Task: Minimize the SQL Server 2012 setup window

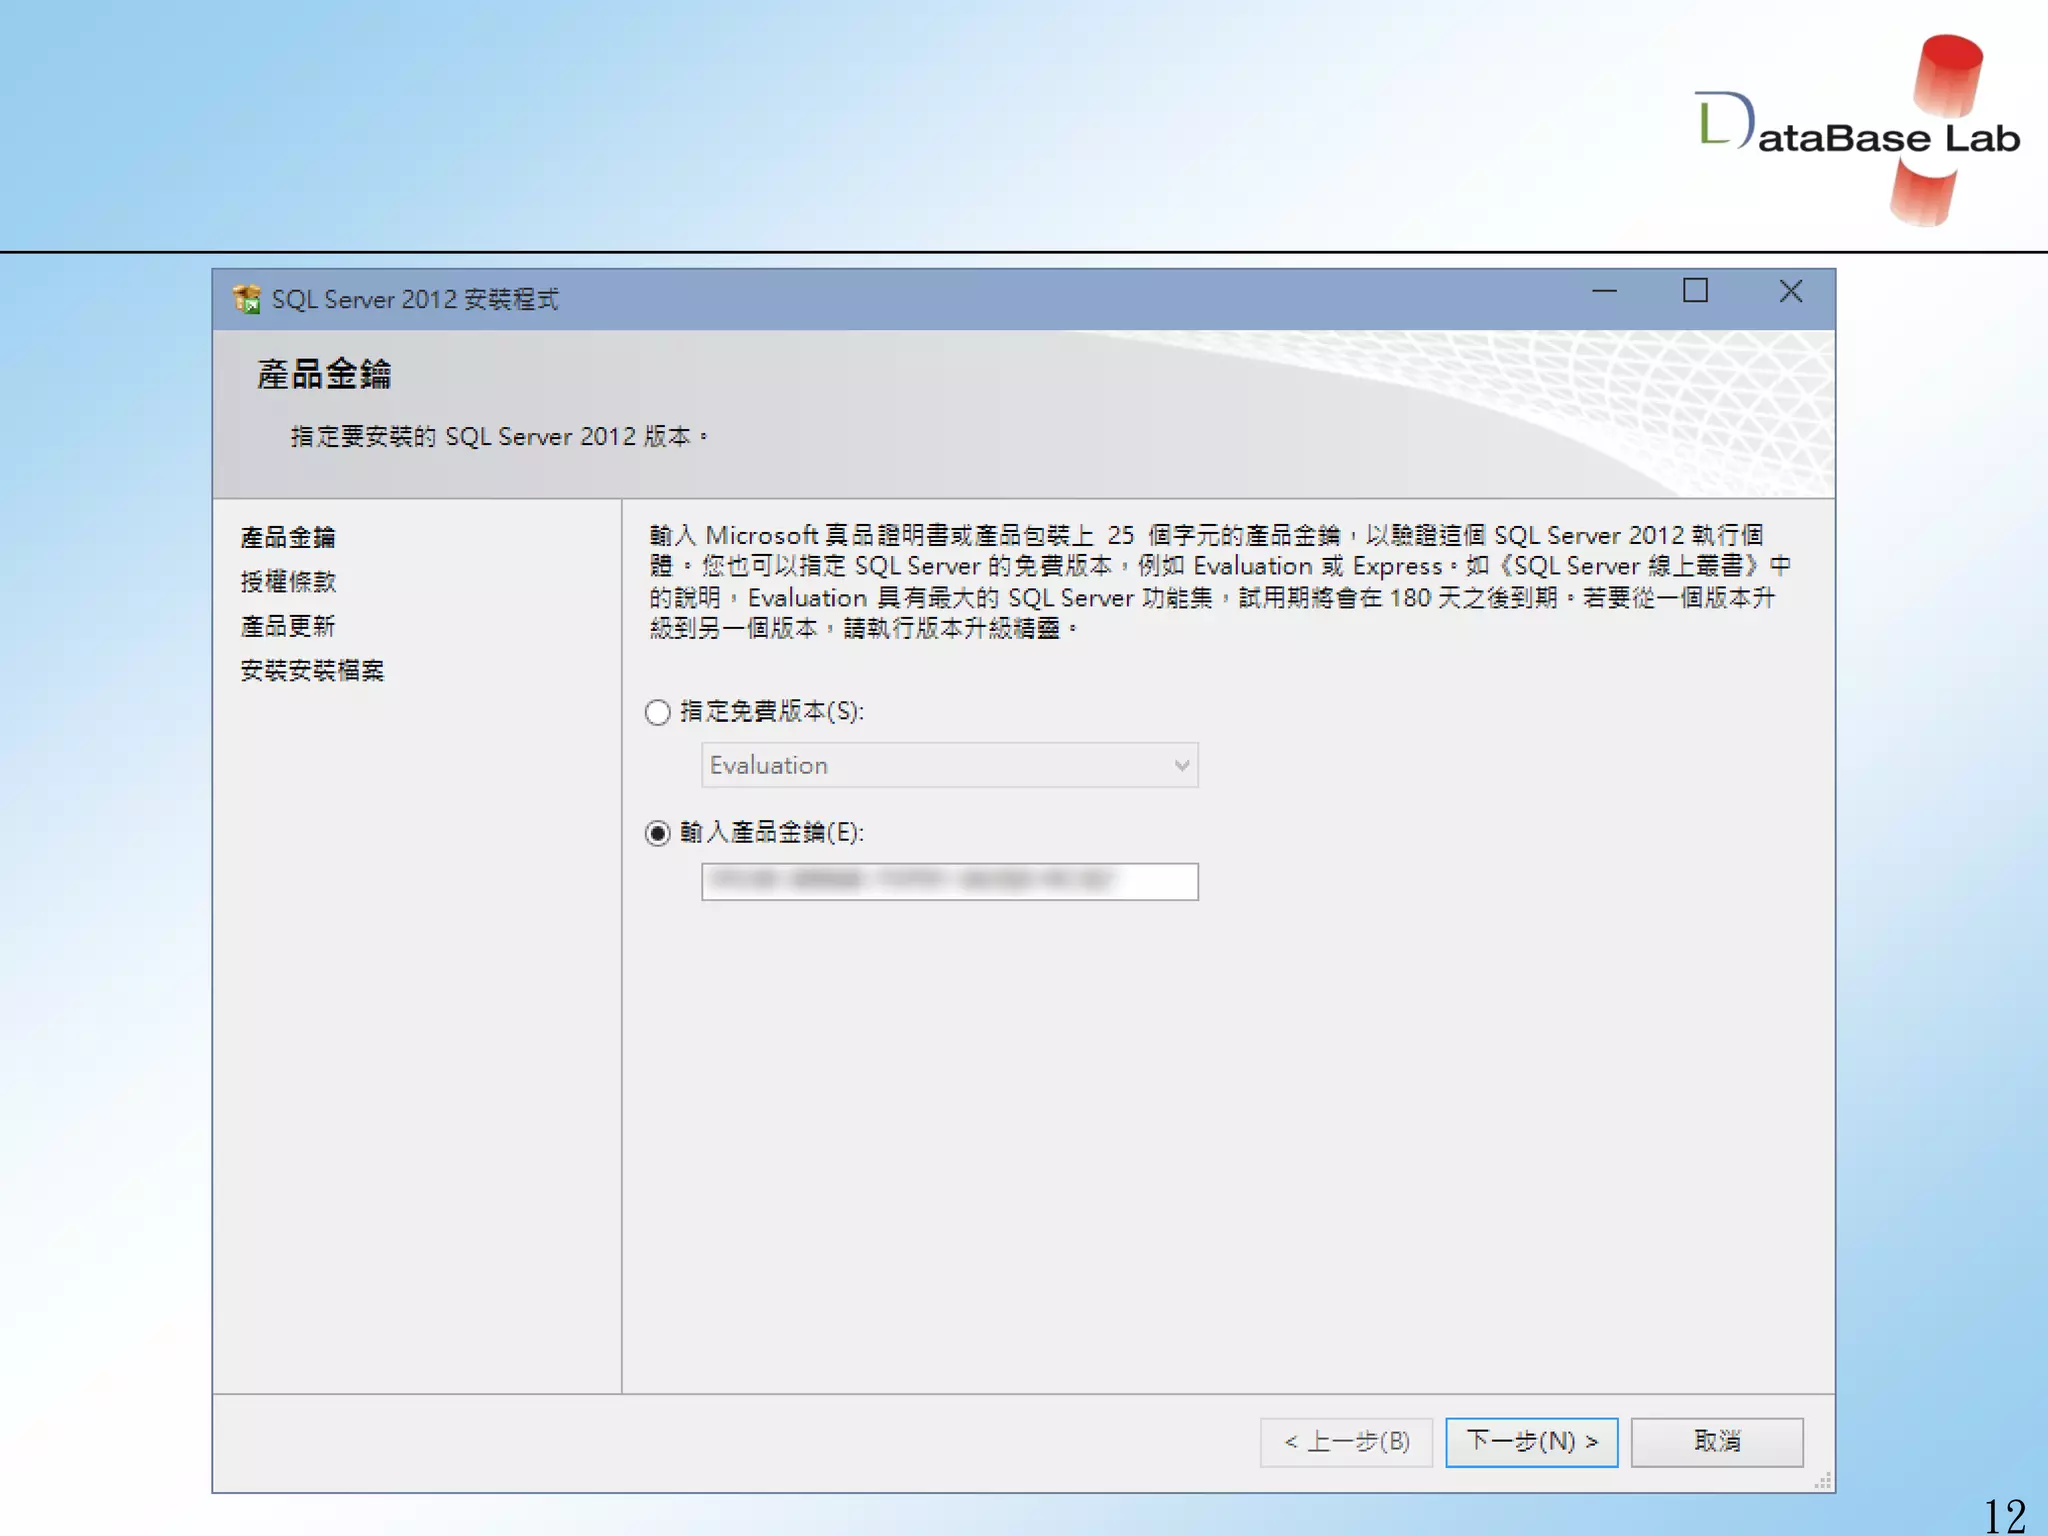Action: (1604, 292)
